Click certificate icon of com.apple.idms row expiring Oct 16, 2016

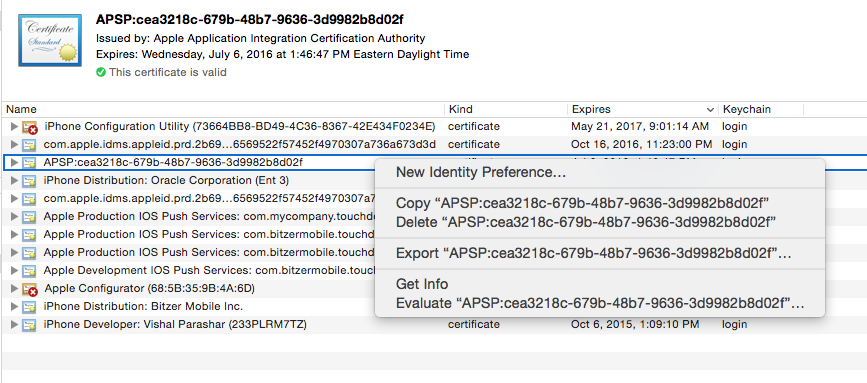pyautogui.click(x=29, y=145)
